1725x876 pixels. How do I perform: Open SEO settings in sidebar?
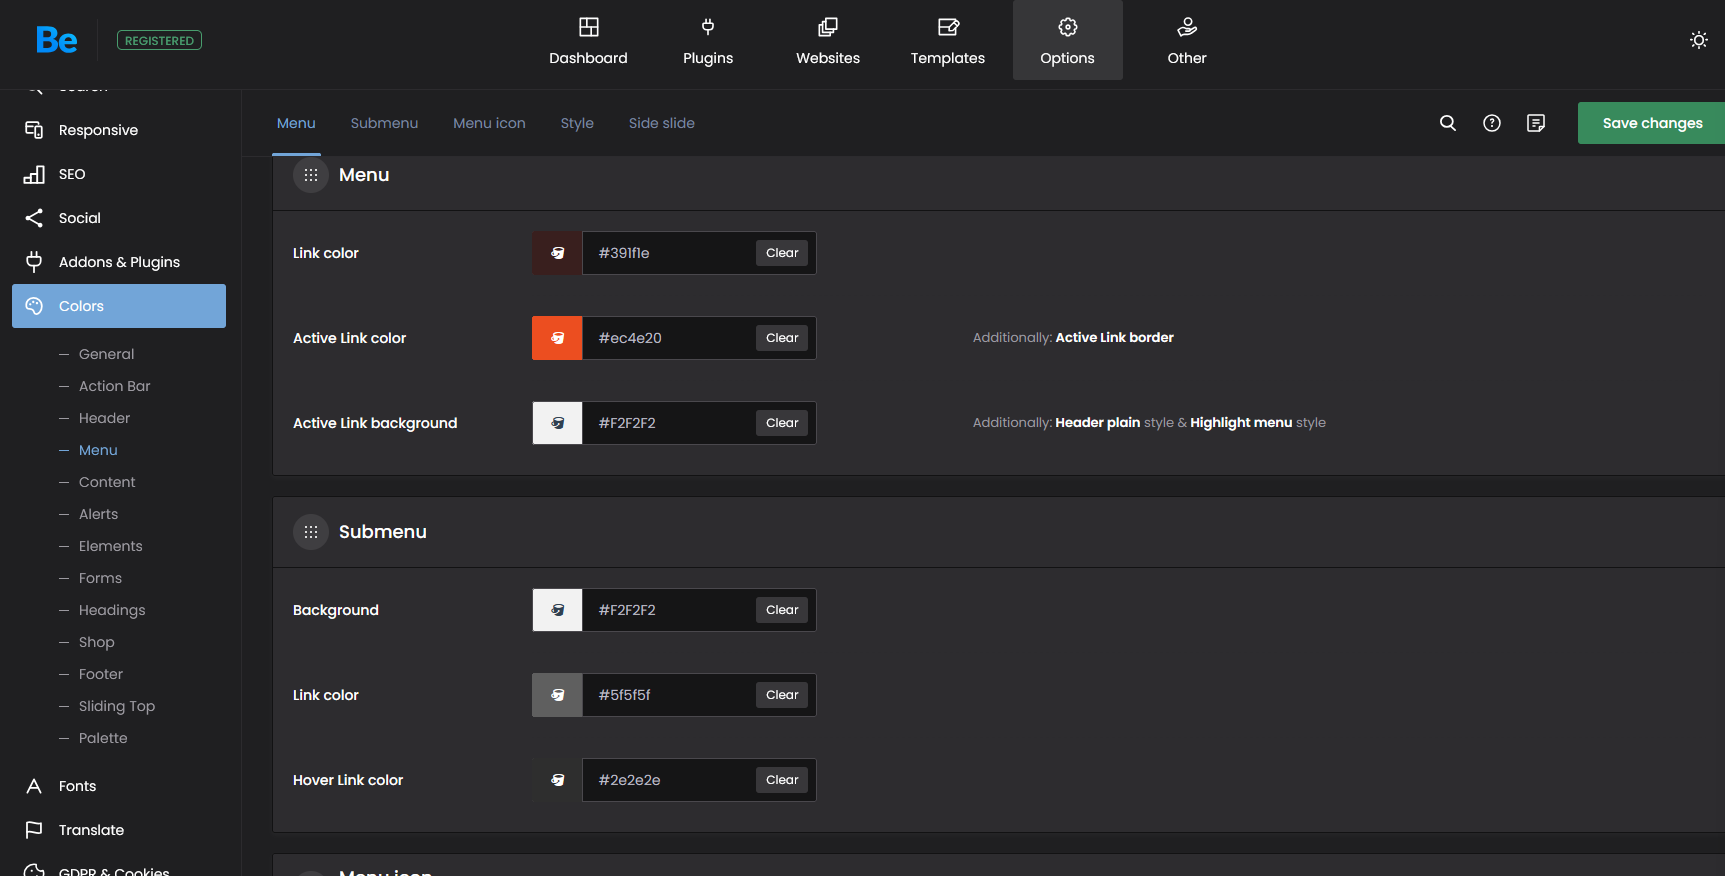tap(119, 174)
